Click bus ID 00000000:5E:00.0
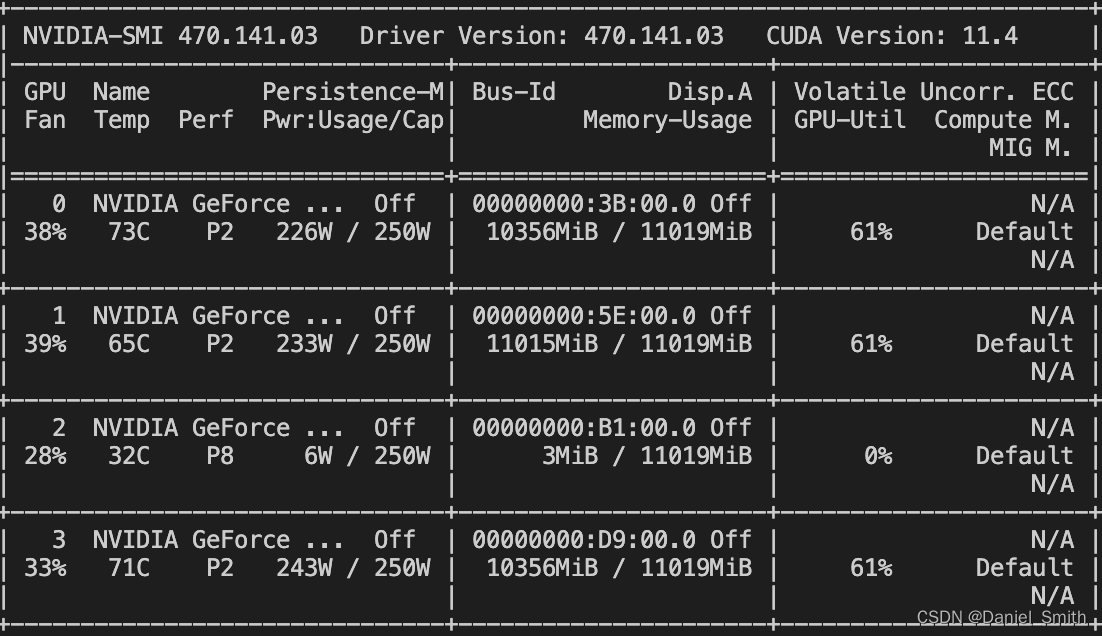This screenshot has width=1102, height=636. (584, 316)
